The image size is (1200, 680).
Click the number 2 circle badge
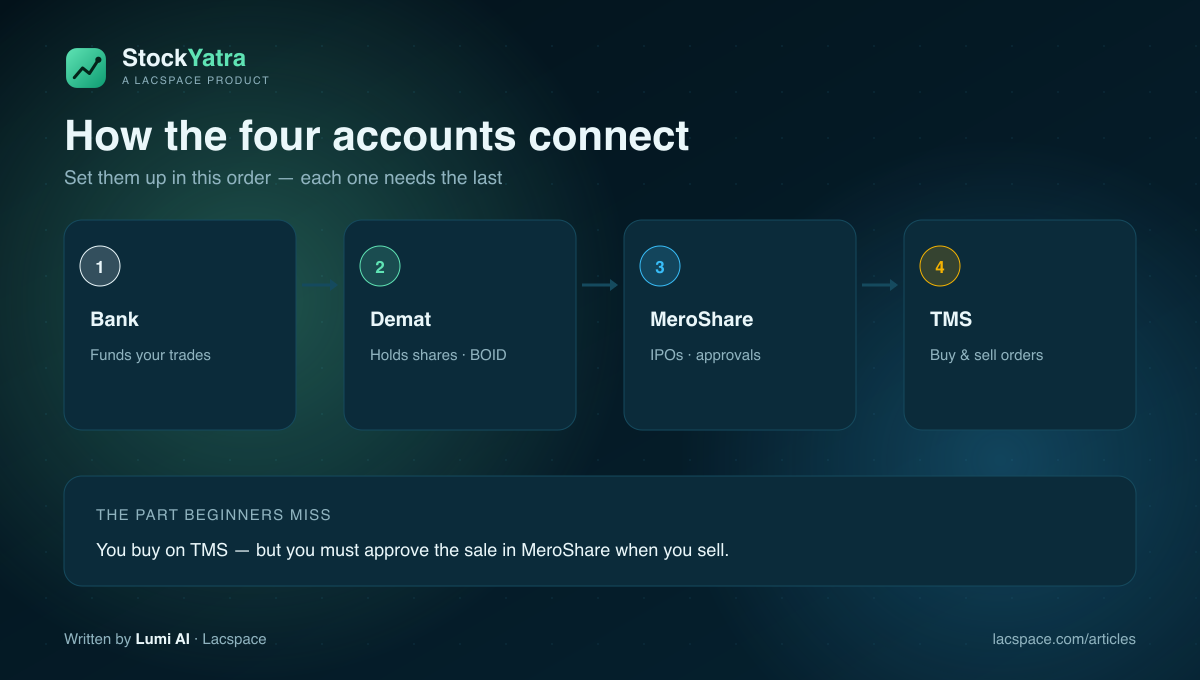coord(380,267)
